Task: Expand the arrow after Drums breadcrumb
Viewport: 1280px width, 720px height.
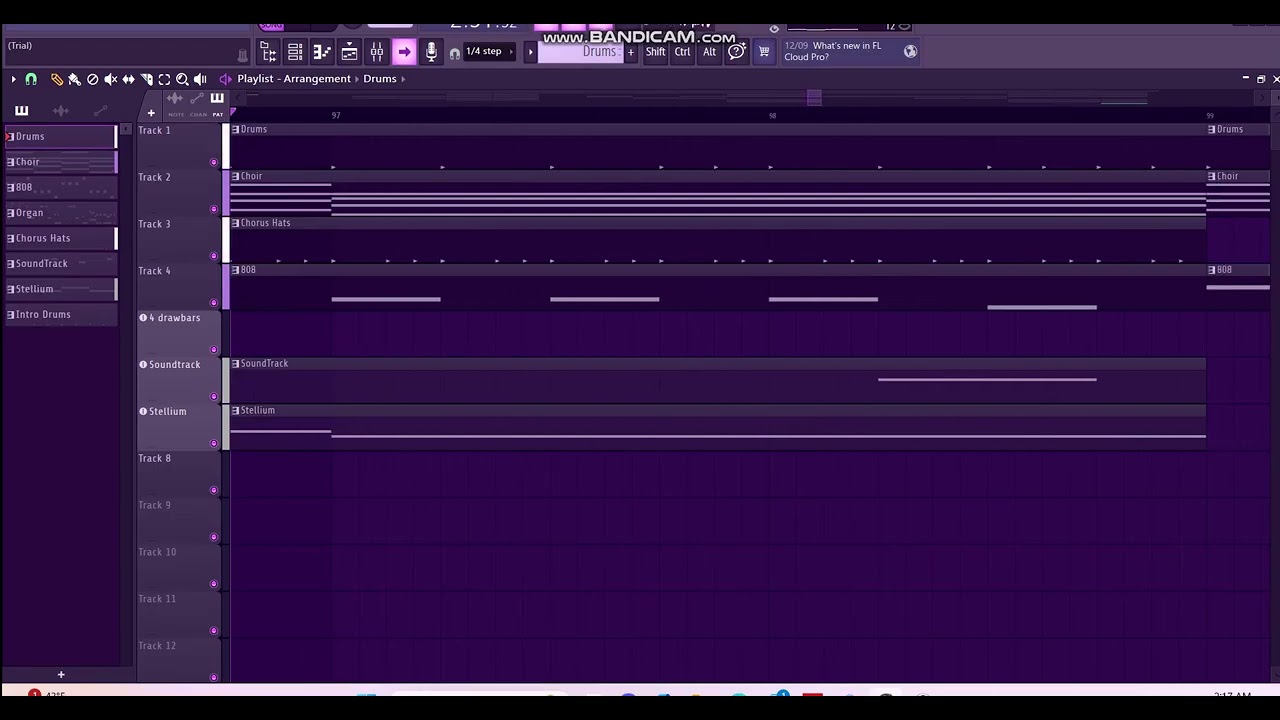Action: [403, 79]
